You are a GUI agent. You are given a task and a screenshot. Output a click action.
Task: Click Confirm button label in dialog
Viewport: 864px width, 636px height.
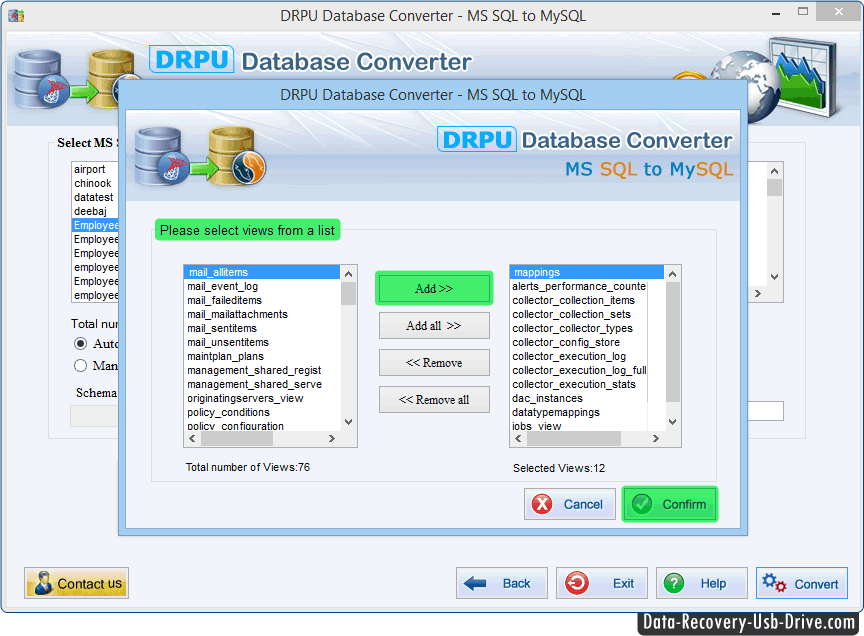[684, 504]
